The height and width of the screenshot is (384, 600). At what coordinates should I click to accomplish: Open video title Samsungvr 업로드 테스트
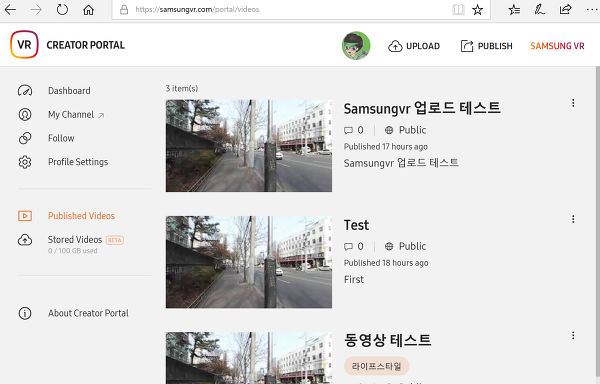pyautogui.click(x=422, y=108)
